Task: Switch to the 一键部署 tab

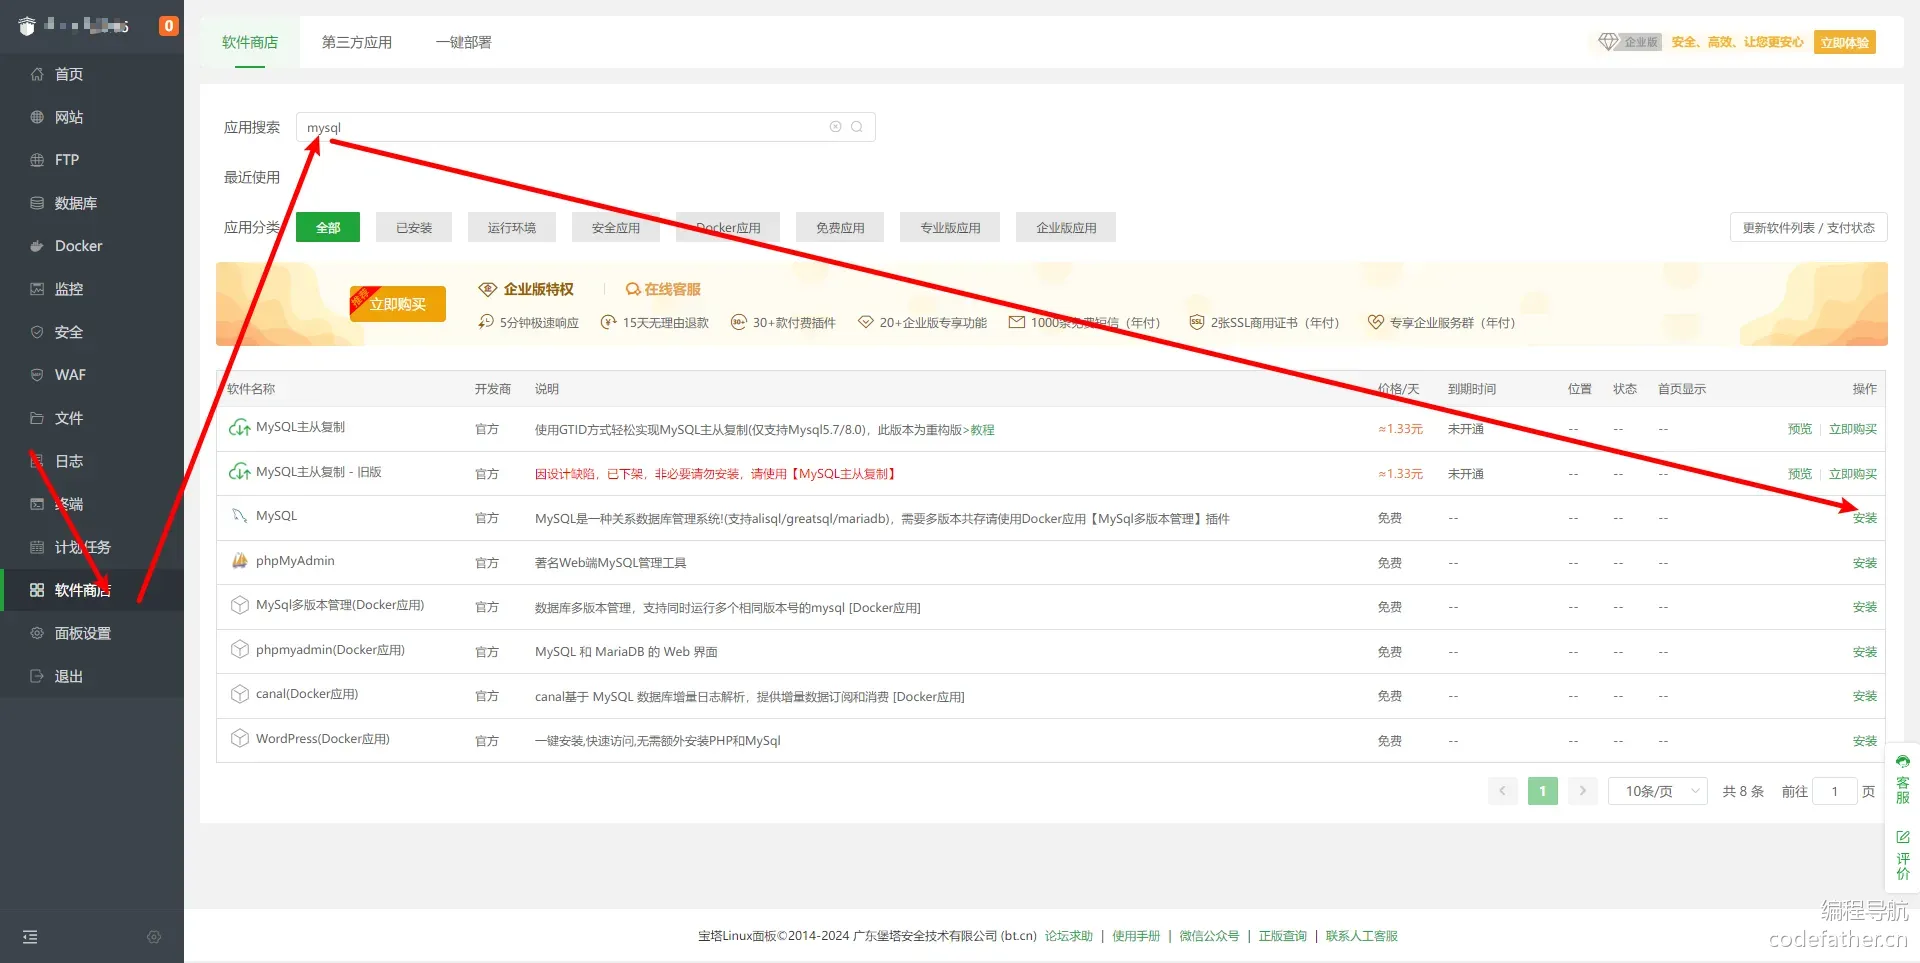Action: point(463,42)
